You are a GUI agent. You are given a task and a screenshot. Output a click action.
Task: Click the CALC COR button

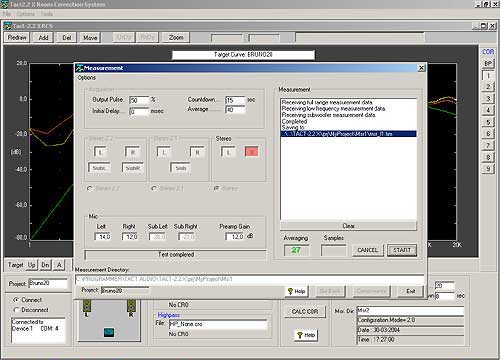(305, 311)
